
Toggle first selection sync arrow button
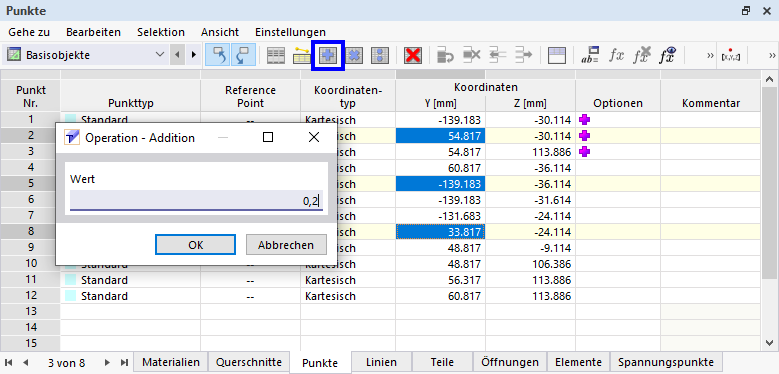click(217, 55)
